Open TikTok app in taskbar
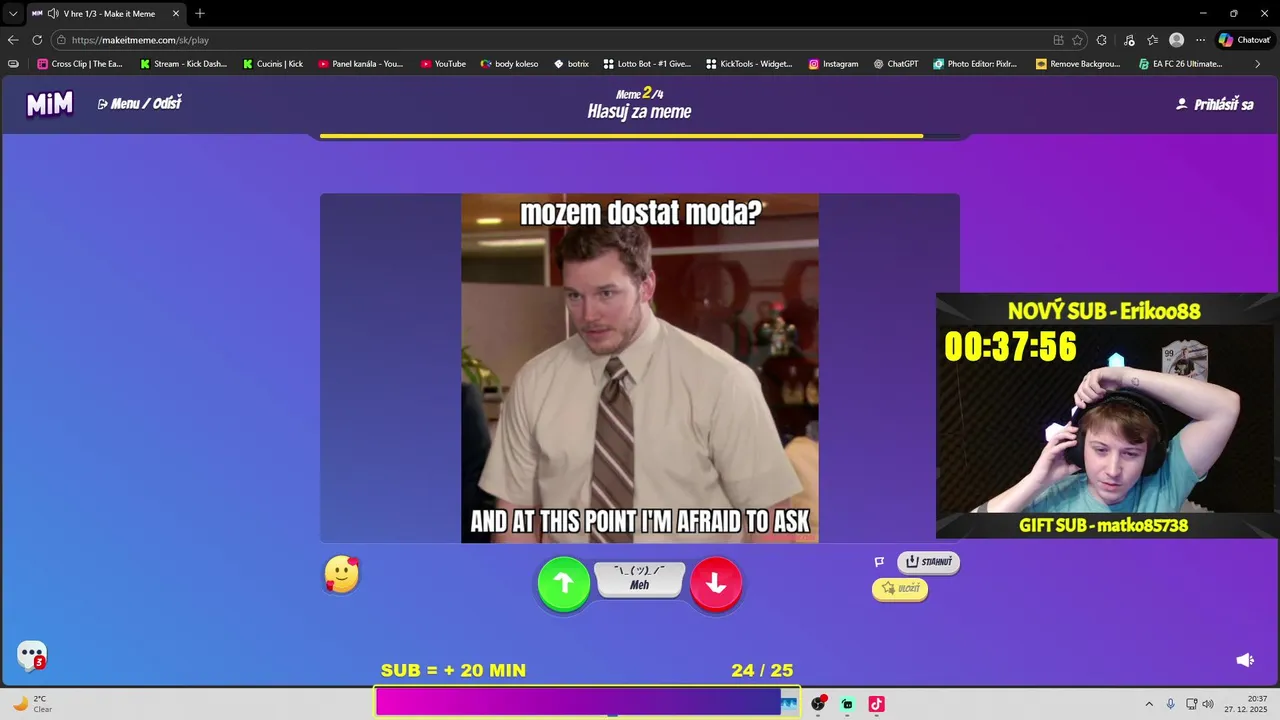1280x720 pixels. (876, 704)
